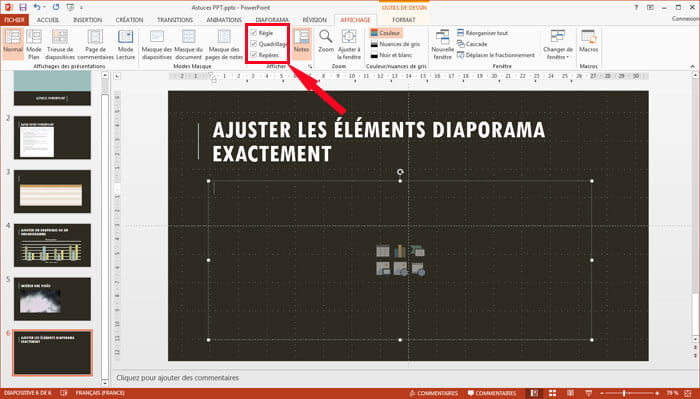Open the DIAPORAMA tab

click(272, 20)
